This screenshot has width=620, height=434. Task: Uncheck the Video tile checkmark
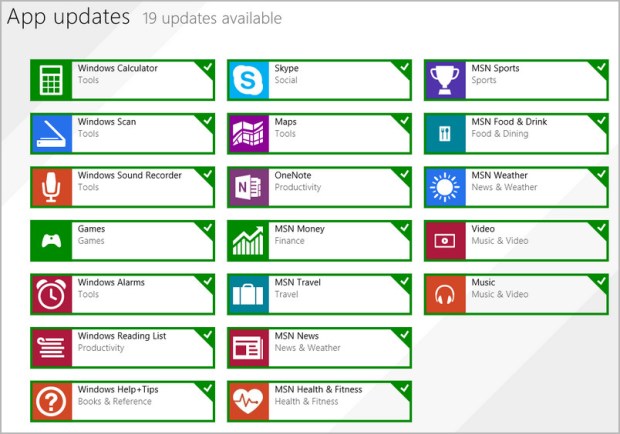[601, 227]
